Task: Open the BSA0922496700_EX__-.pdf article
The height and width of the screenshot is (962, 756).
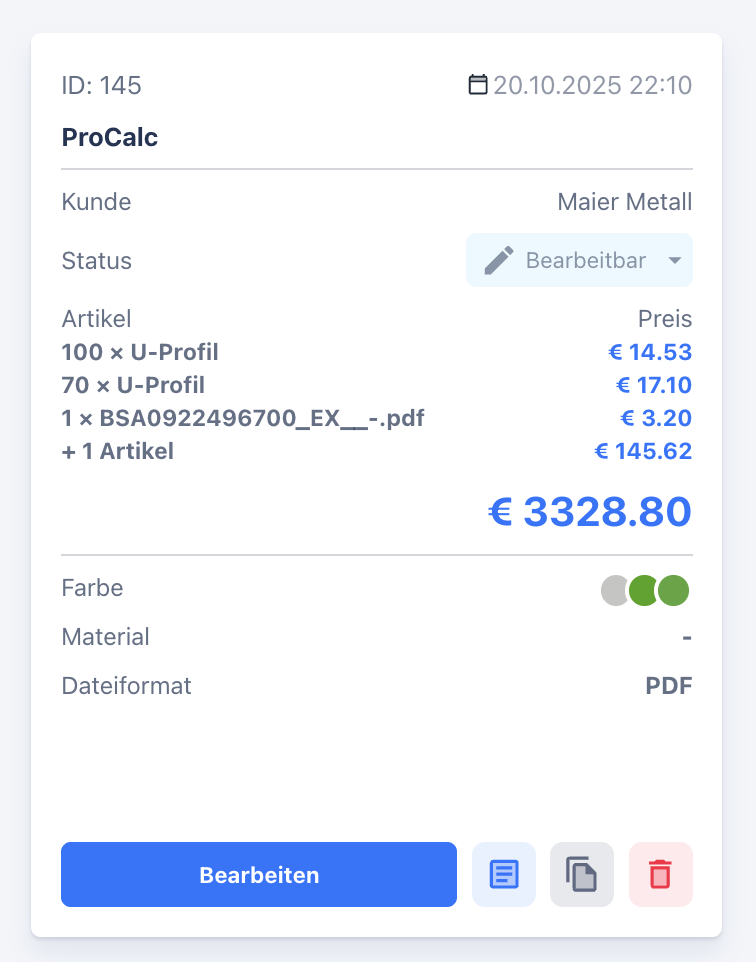Action: point(243,418)
